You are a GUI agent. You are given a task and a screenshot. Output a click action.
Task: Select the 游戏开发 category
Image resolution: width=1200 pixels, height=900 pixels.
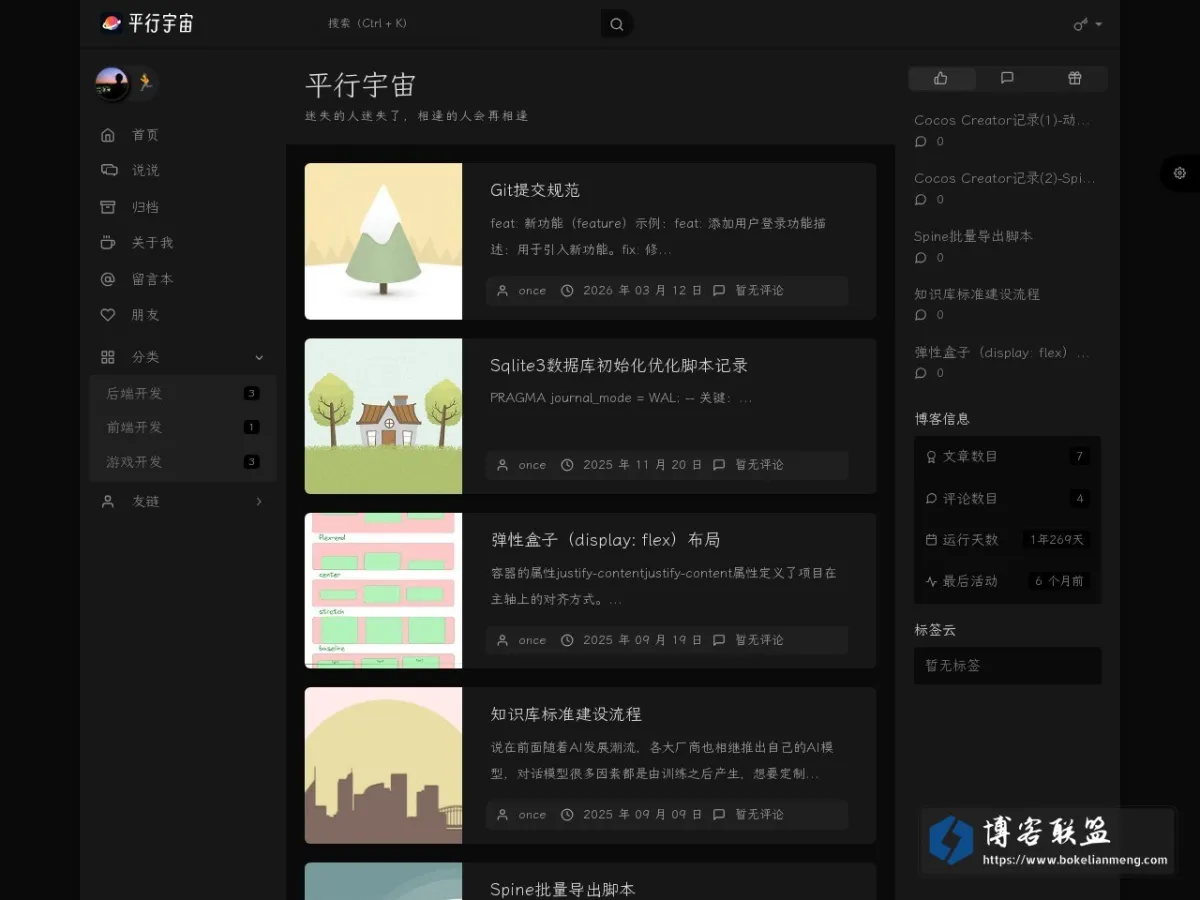182,461
